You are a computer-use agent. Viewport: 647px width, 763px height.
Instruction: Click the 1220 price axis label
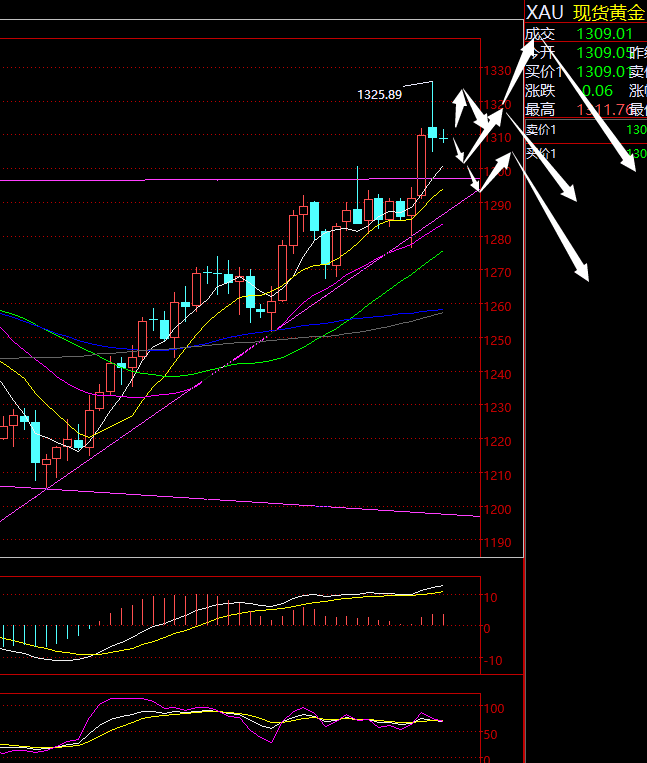point(497,441)
